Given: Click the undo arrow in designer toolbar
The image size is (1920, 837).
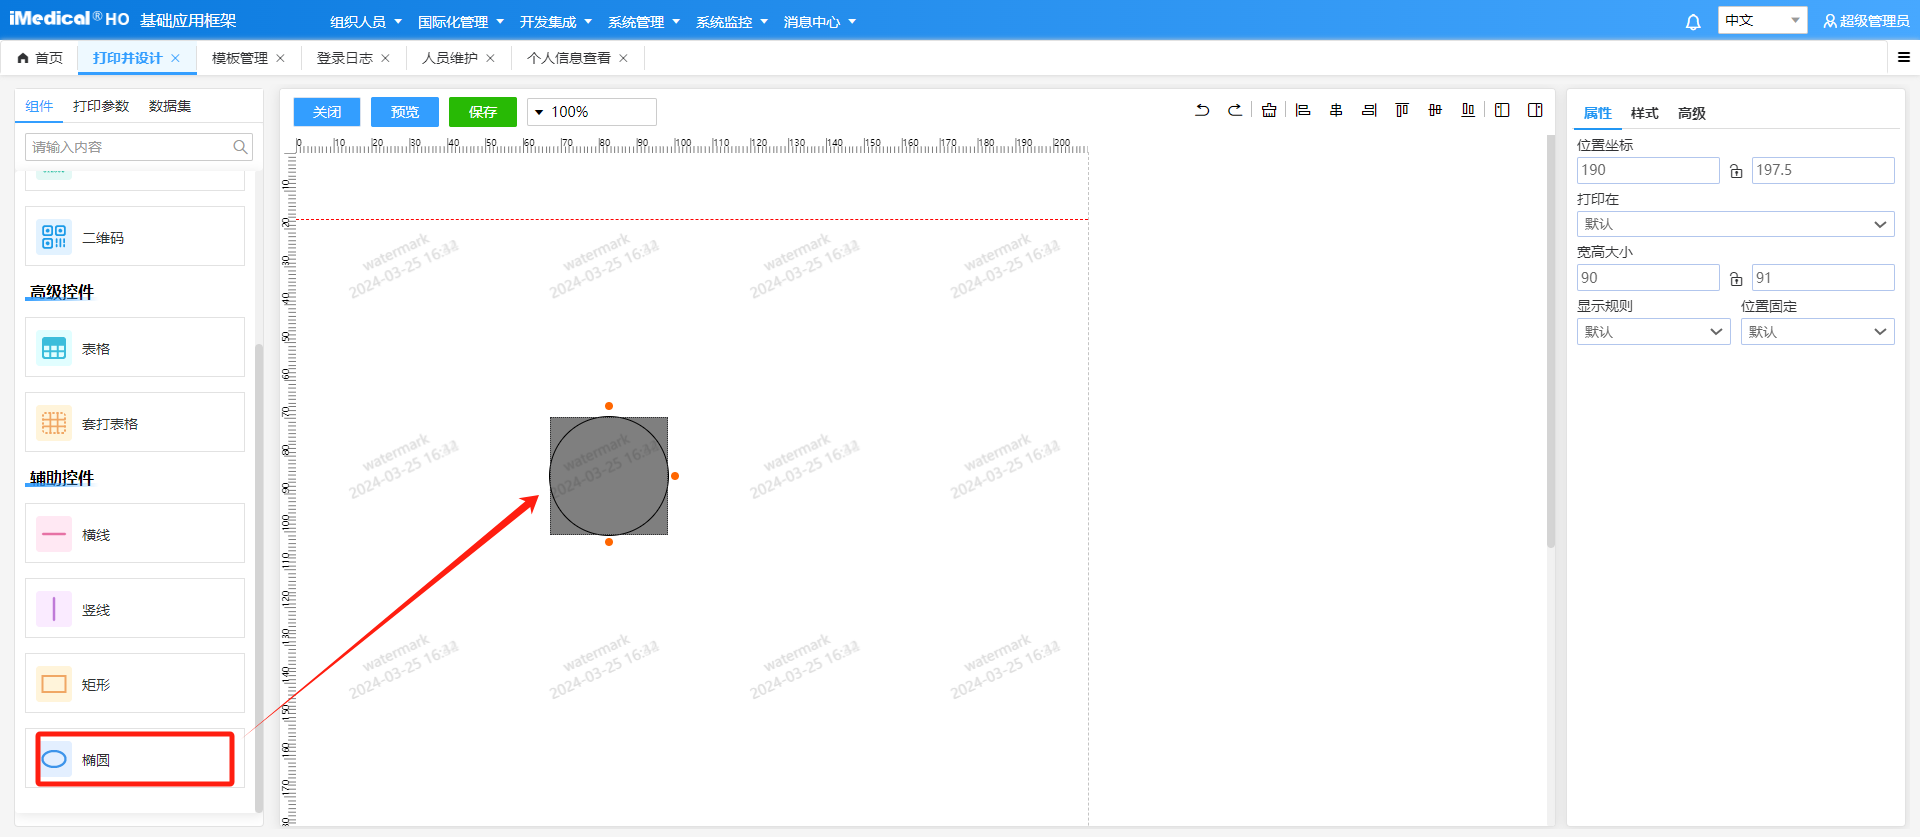Looking at the screenshot, I should coord(1202,111).
